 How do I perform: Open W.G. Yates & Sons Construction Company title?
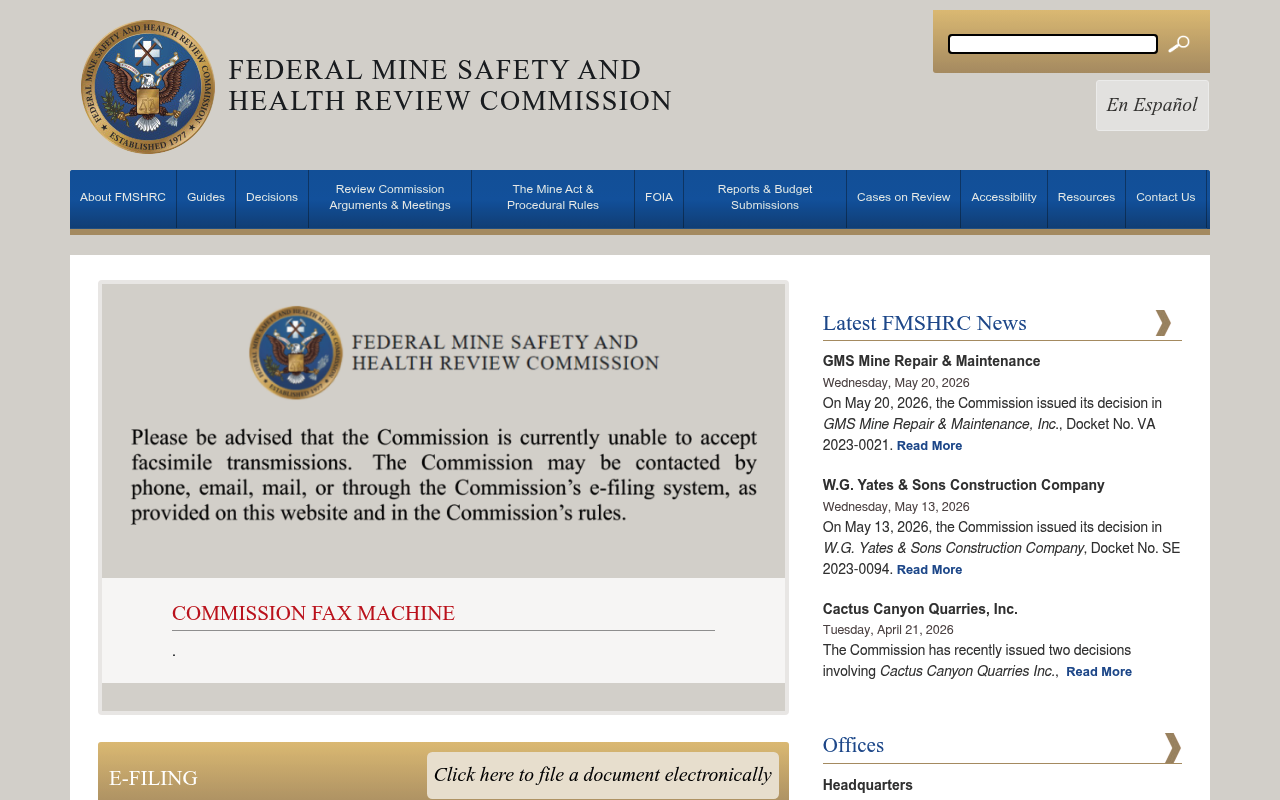tap(964, 485)
